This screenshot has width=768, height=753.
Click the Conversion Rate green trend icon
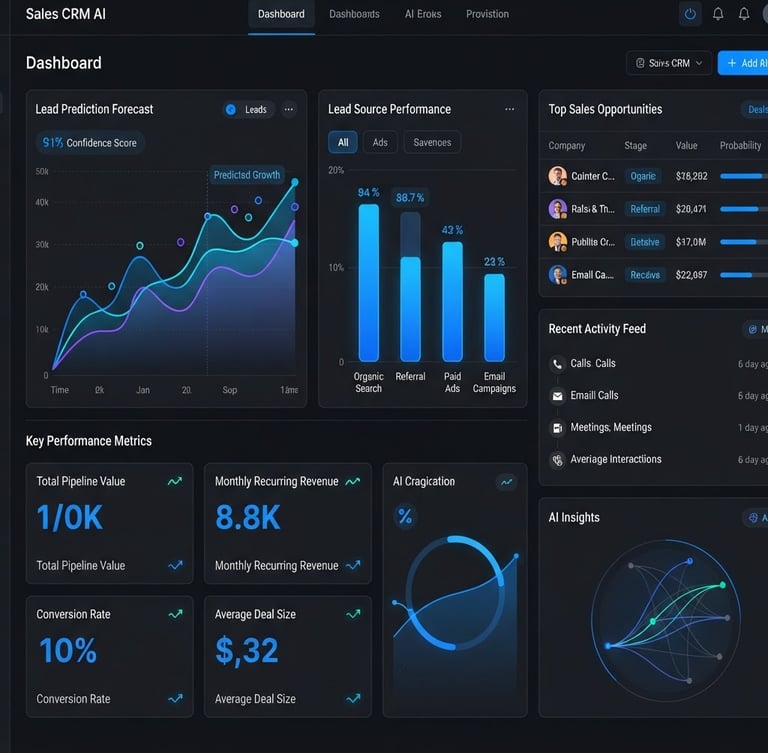tap(175, 614)
